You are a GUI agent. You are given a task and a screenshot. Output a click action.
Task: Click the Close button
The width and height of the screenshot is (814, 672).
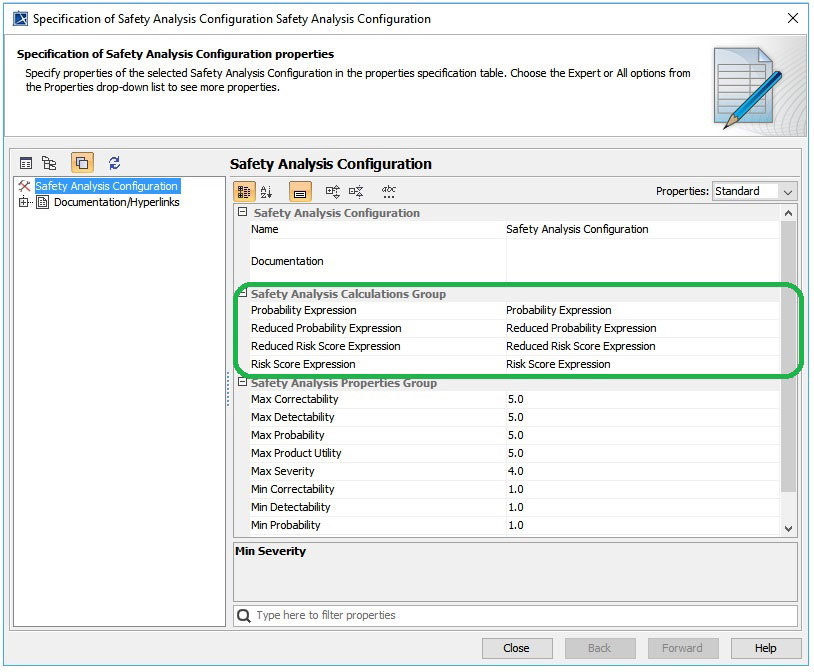click(516, 648)
